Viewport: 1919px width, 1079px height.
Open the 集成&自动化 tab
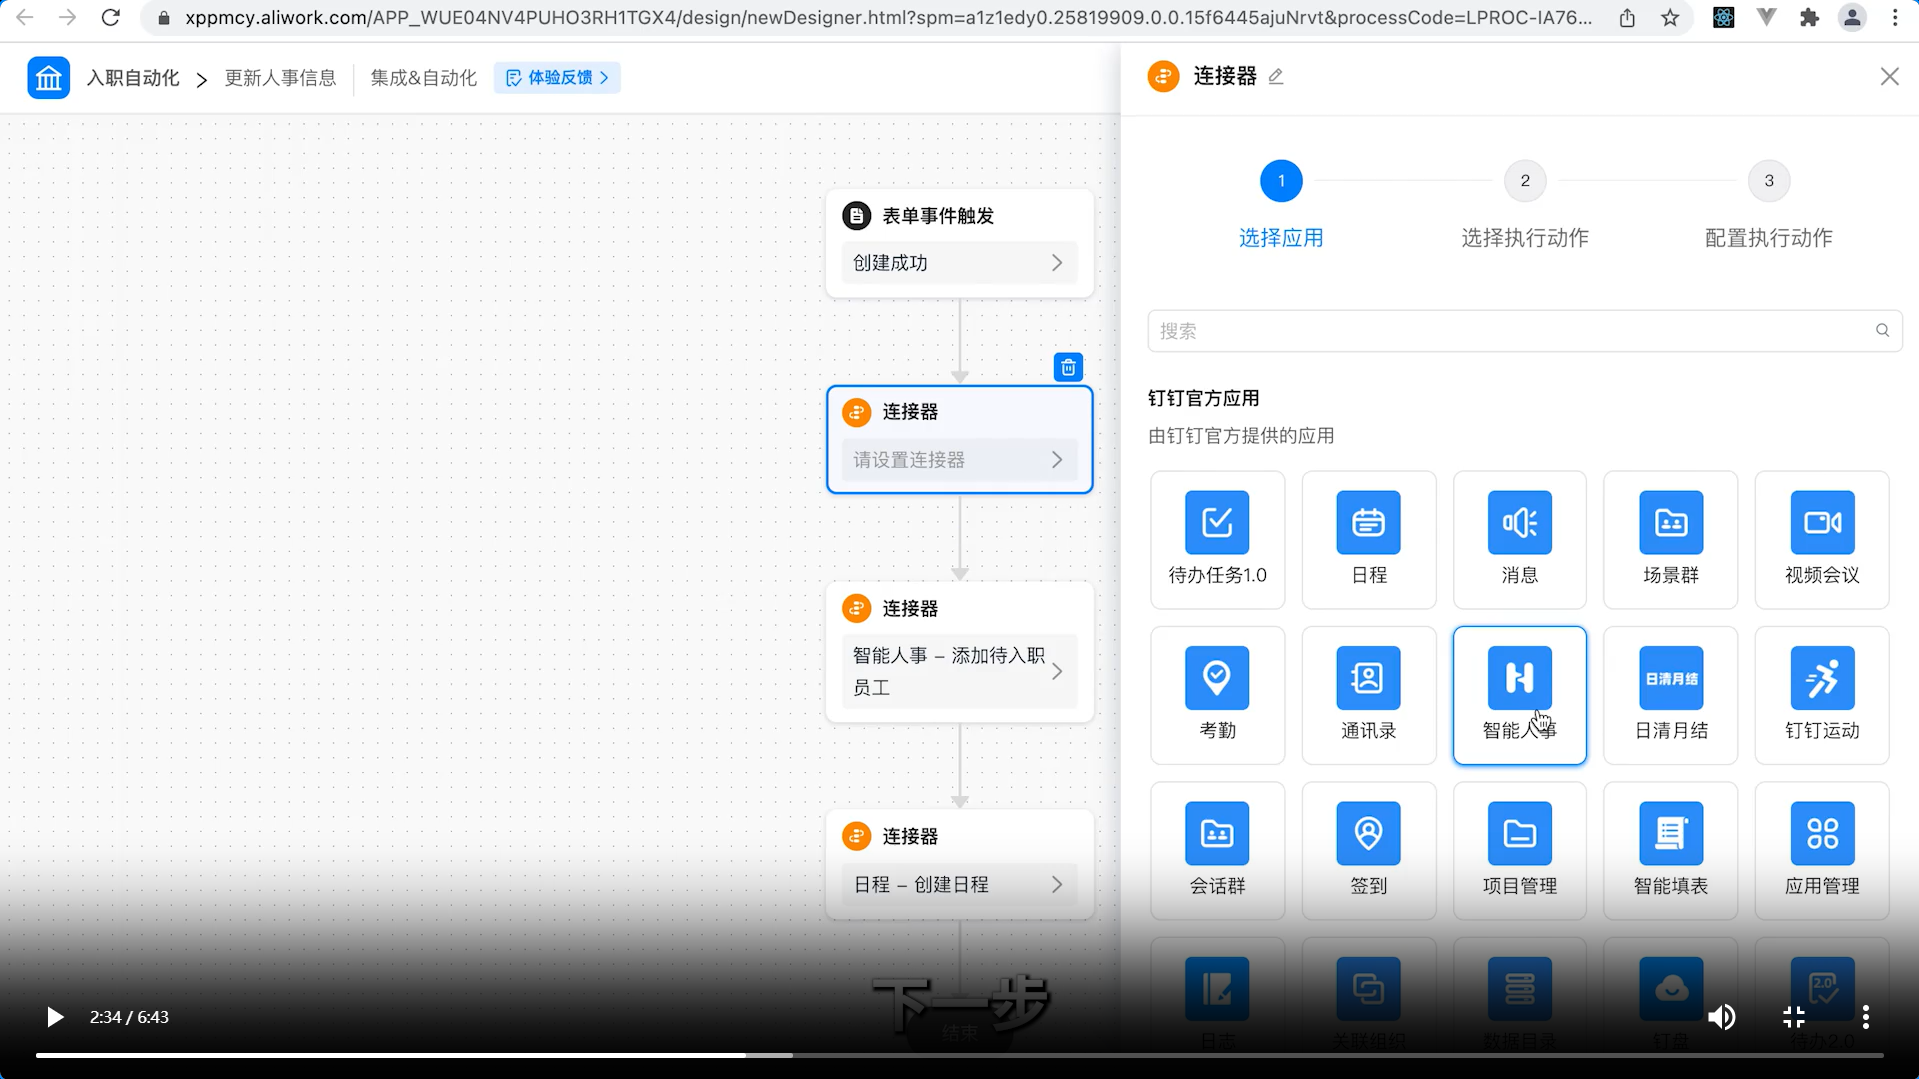pos(423,78)
